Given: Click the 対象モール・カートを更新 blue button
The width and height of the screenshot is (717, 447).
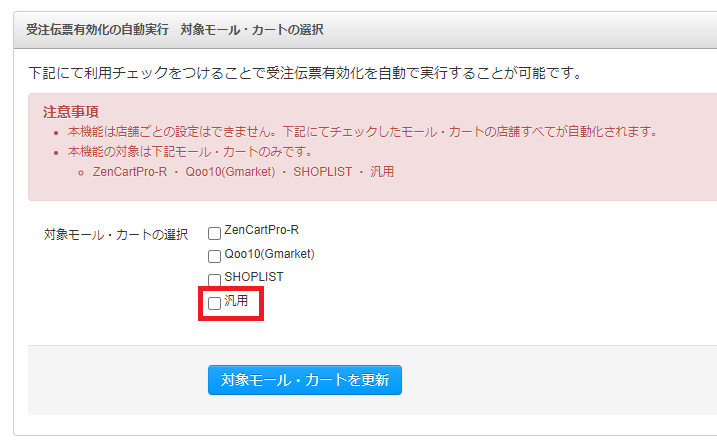Looking at the screenshot, I should click(x=305, y=380).
